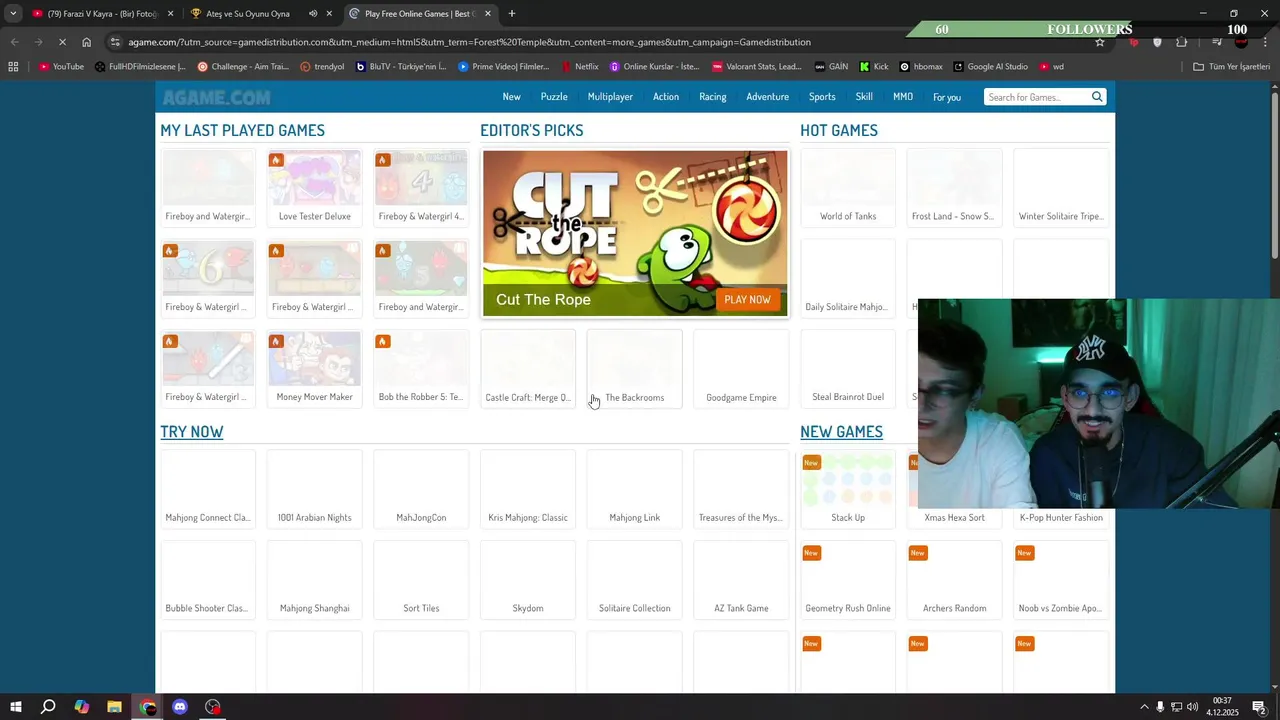
Task: Open the Prime Video bookmark
Action: click(x=504, y=67)
